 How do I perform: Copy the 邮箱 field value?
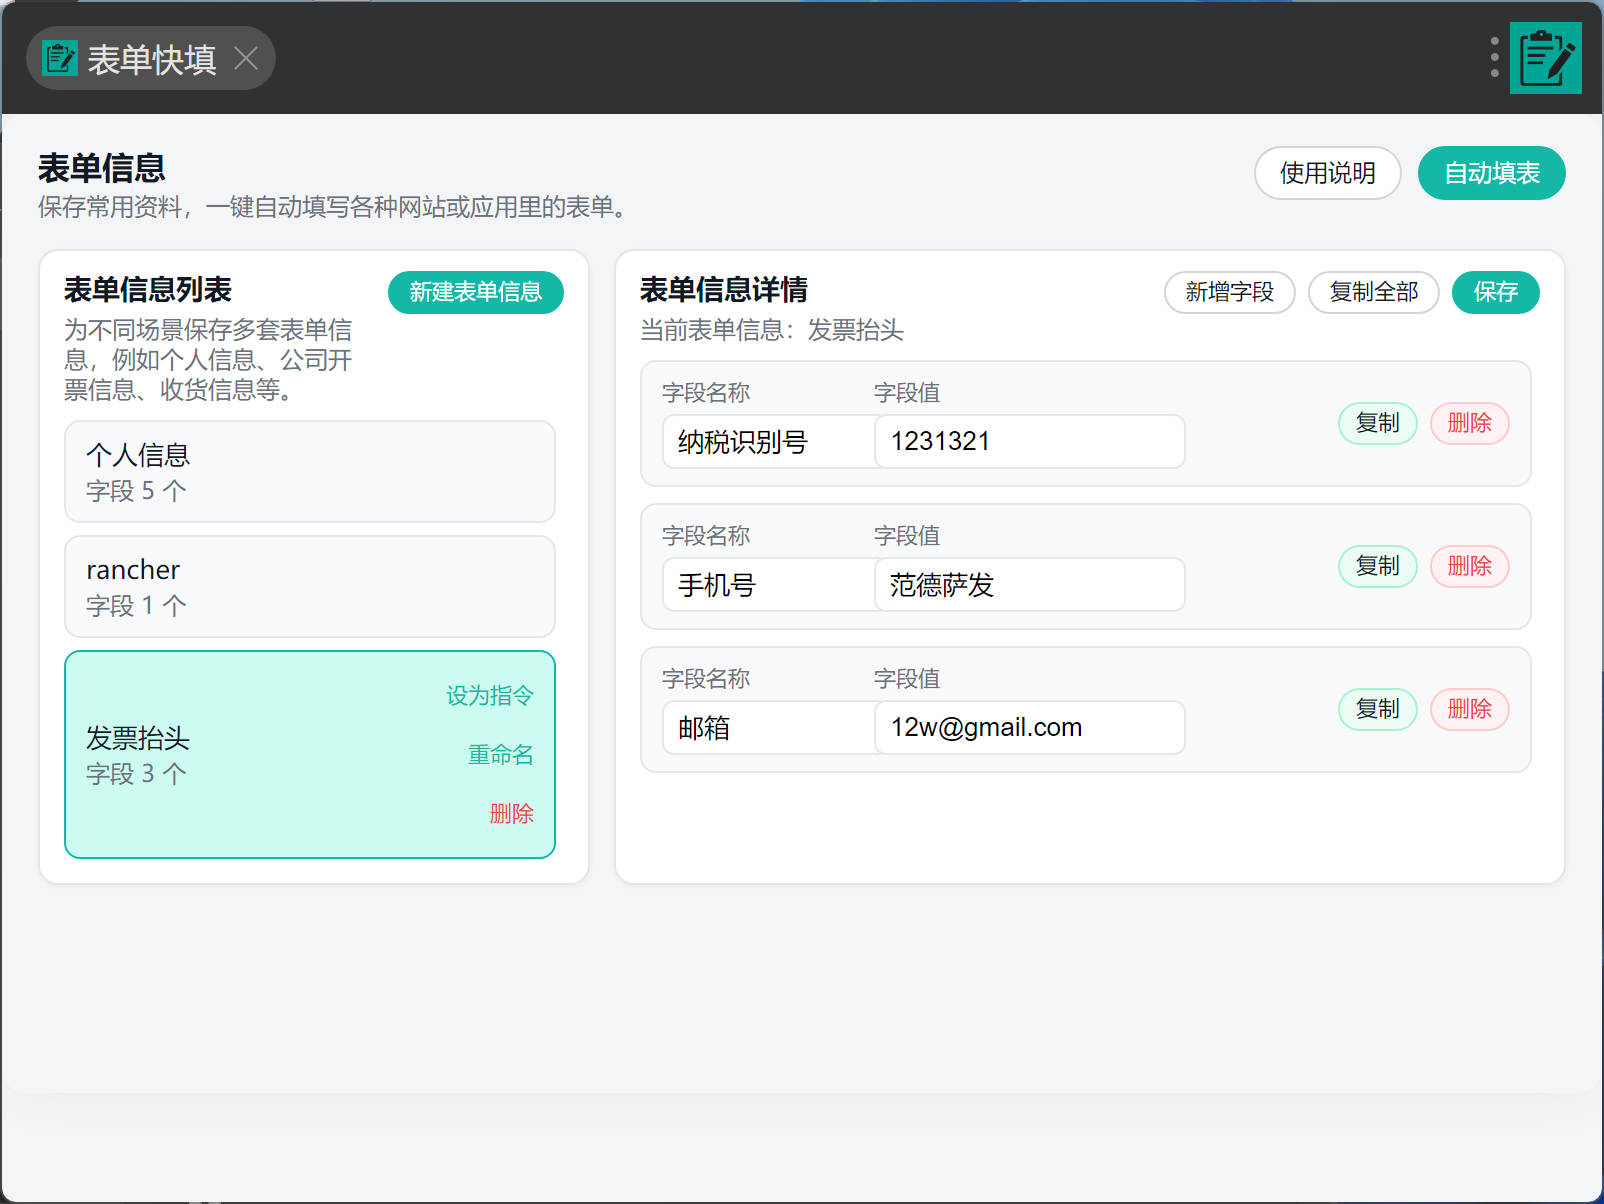[1377, 709]
